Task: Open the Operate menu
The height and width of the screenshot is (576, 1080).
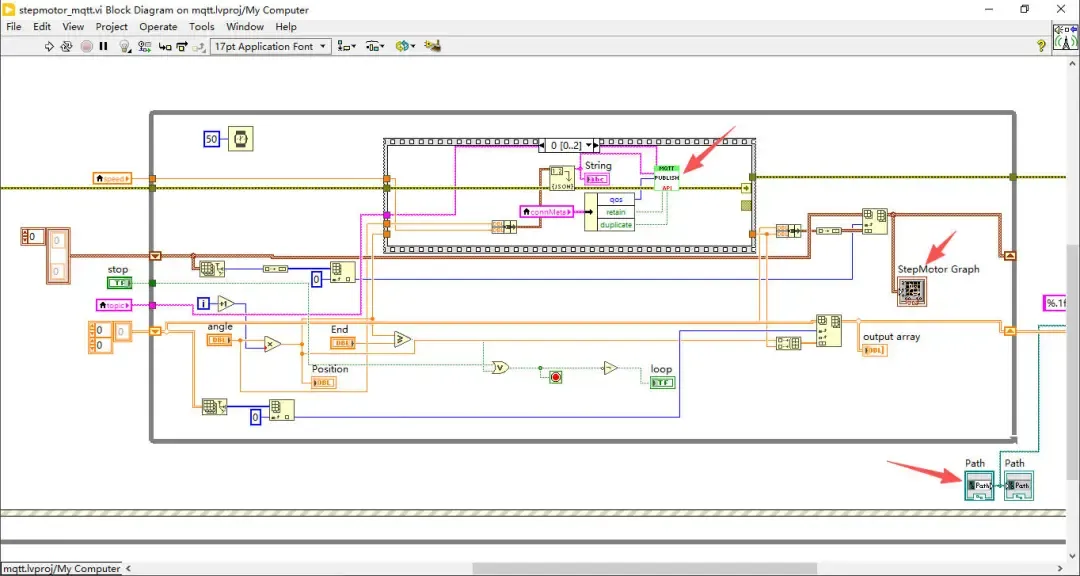Action: [x=158, y=27]
